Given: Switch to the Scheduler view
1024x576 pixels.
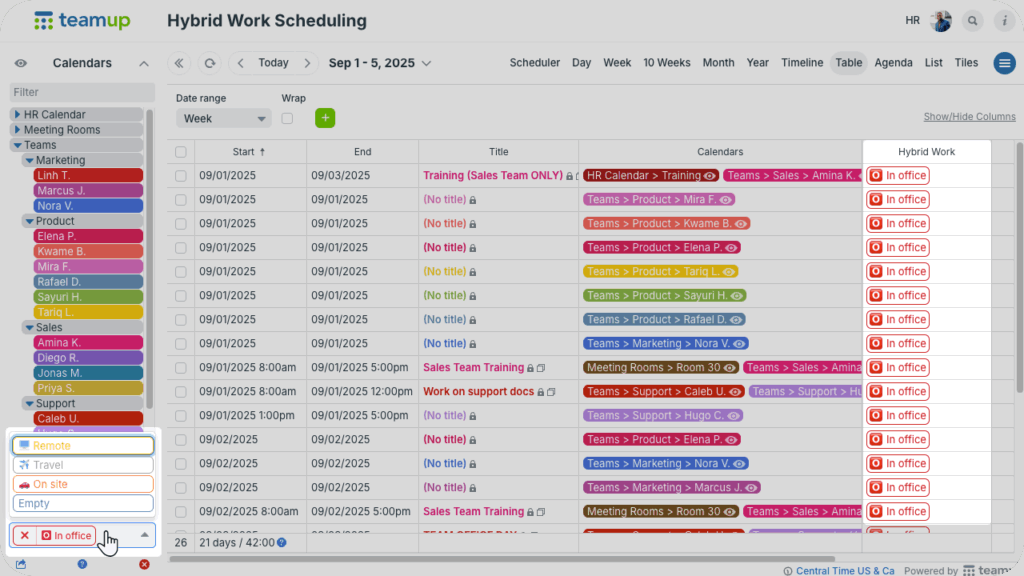Looking at the screenshot, I should pos(534,63).
